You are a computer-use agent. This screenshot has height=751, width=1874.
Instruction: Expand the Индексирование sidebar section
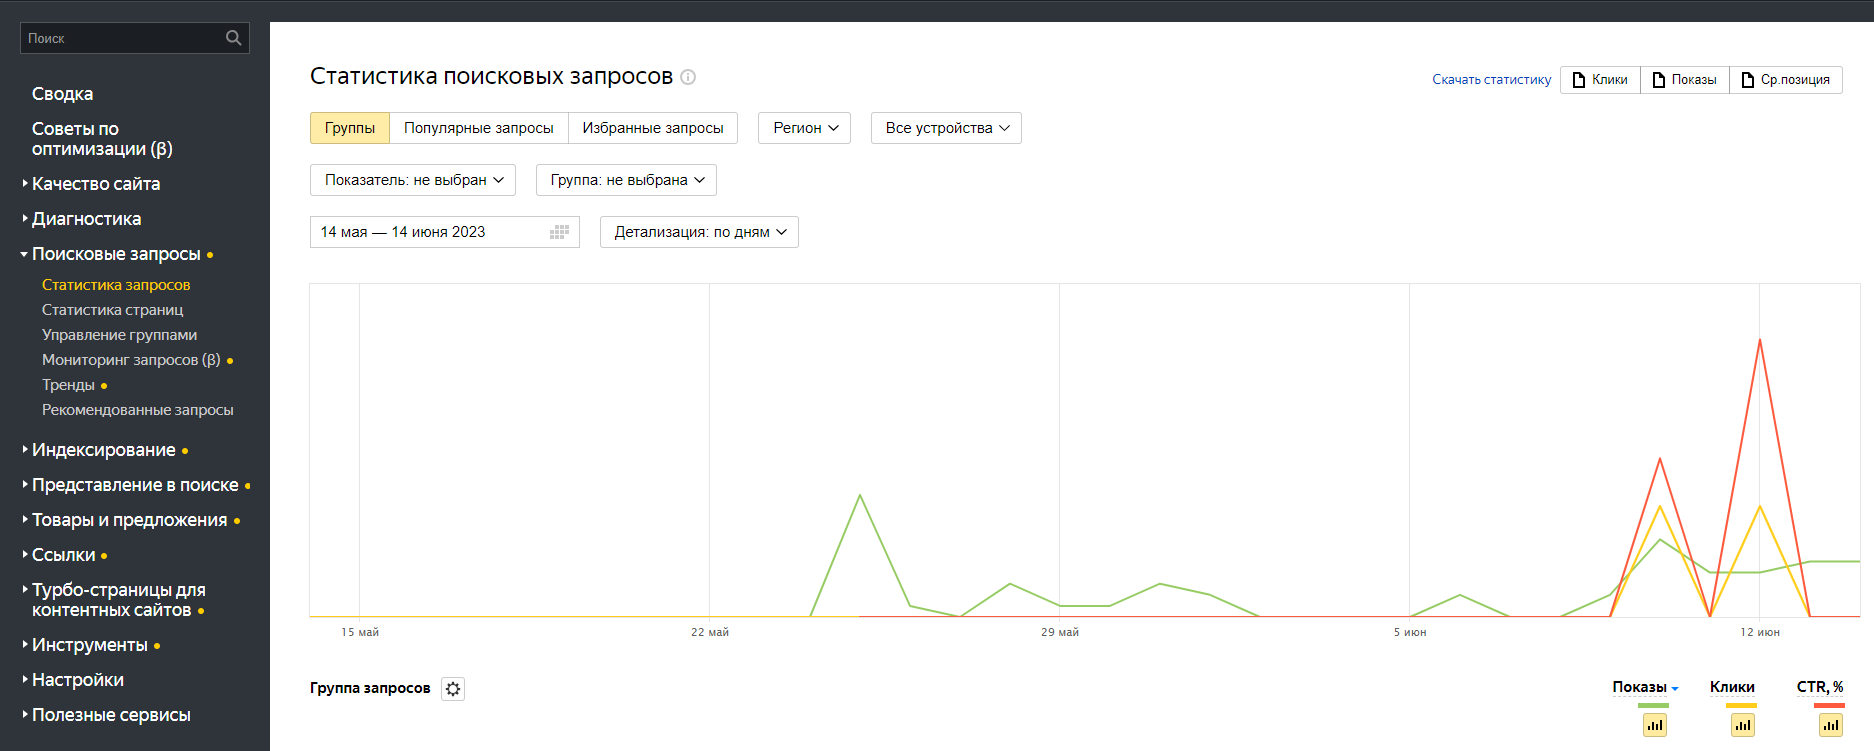[x=103, y=450]
